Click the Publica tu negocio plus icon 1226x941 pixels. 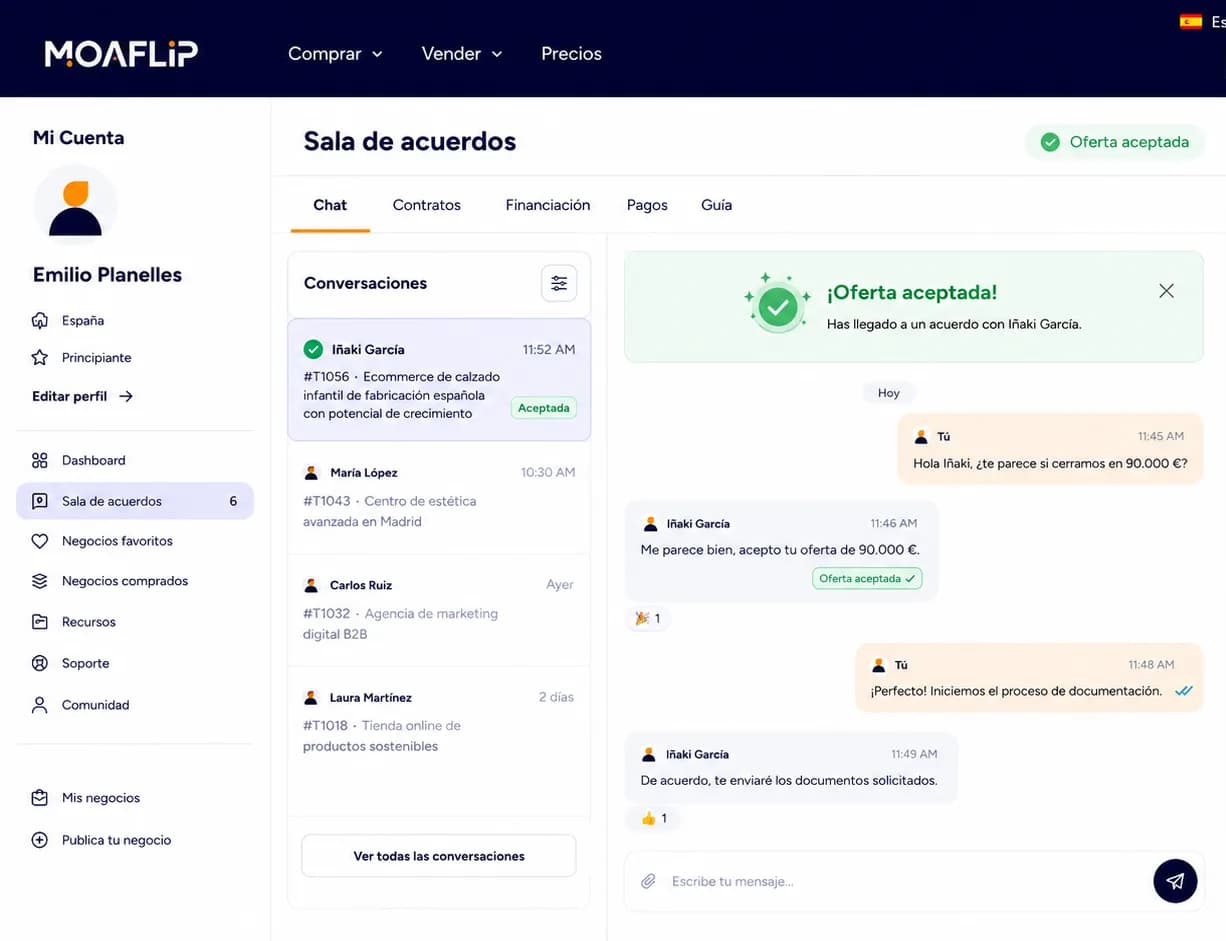(40, 840)
